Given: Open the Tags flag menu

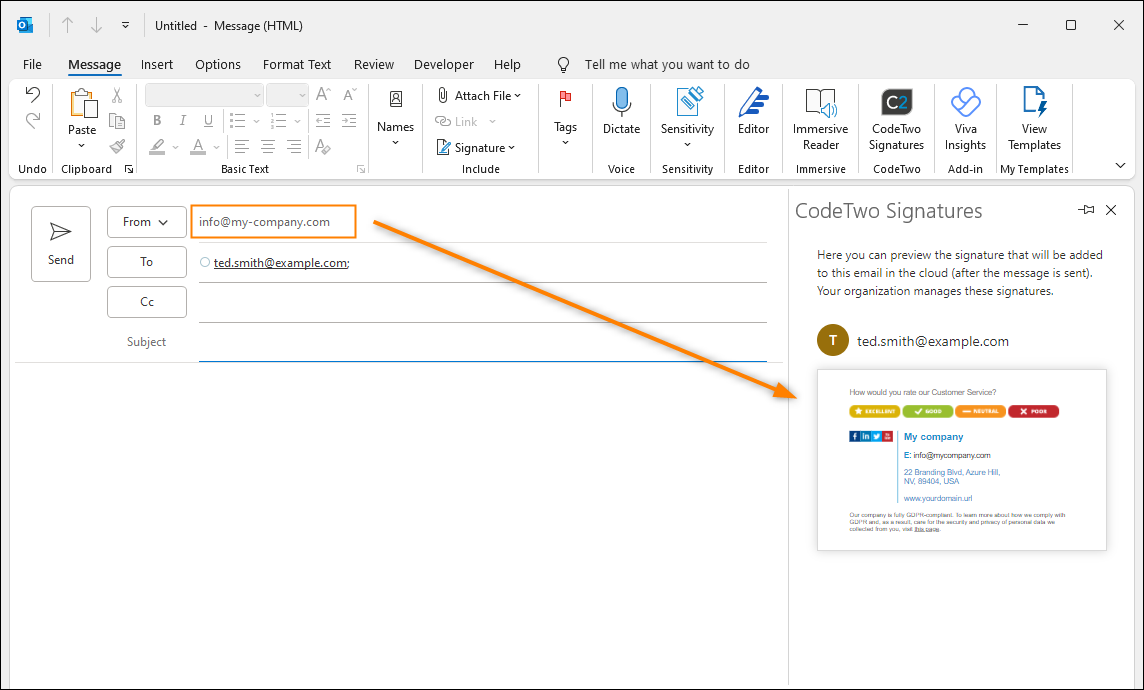Looking at the screenshot, I should [x=565, y=117].
